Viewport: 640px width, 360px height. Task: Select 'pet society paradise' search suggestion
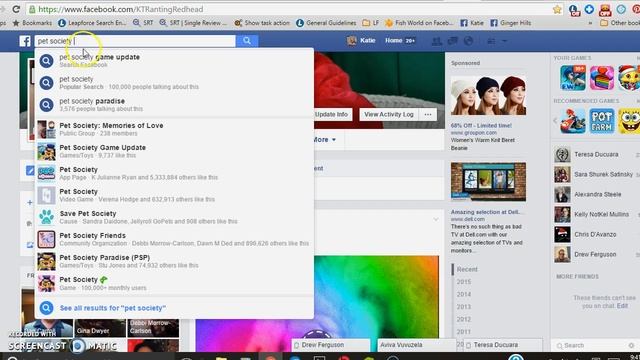174,104
